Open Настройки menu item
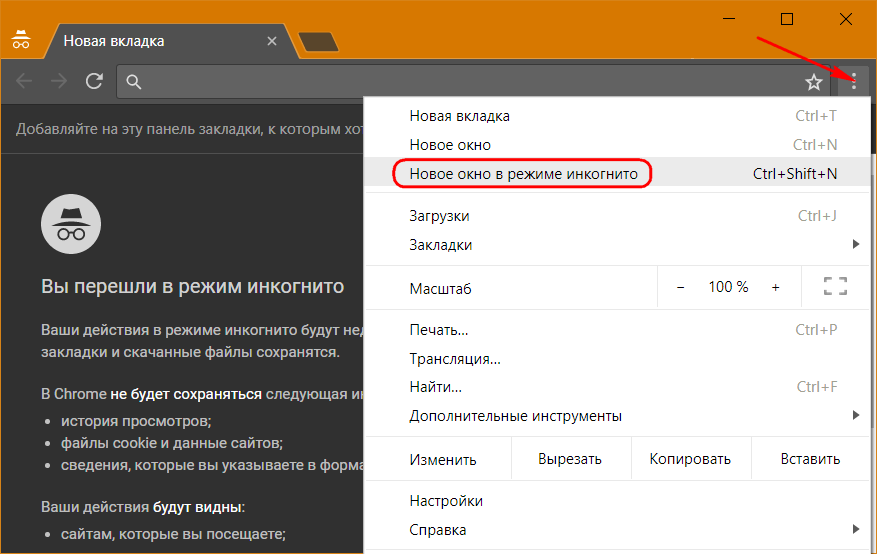Image resolution: width=877 pixels, height=554 pixels. click(446, 500)
